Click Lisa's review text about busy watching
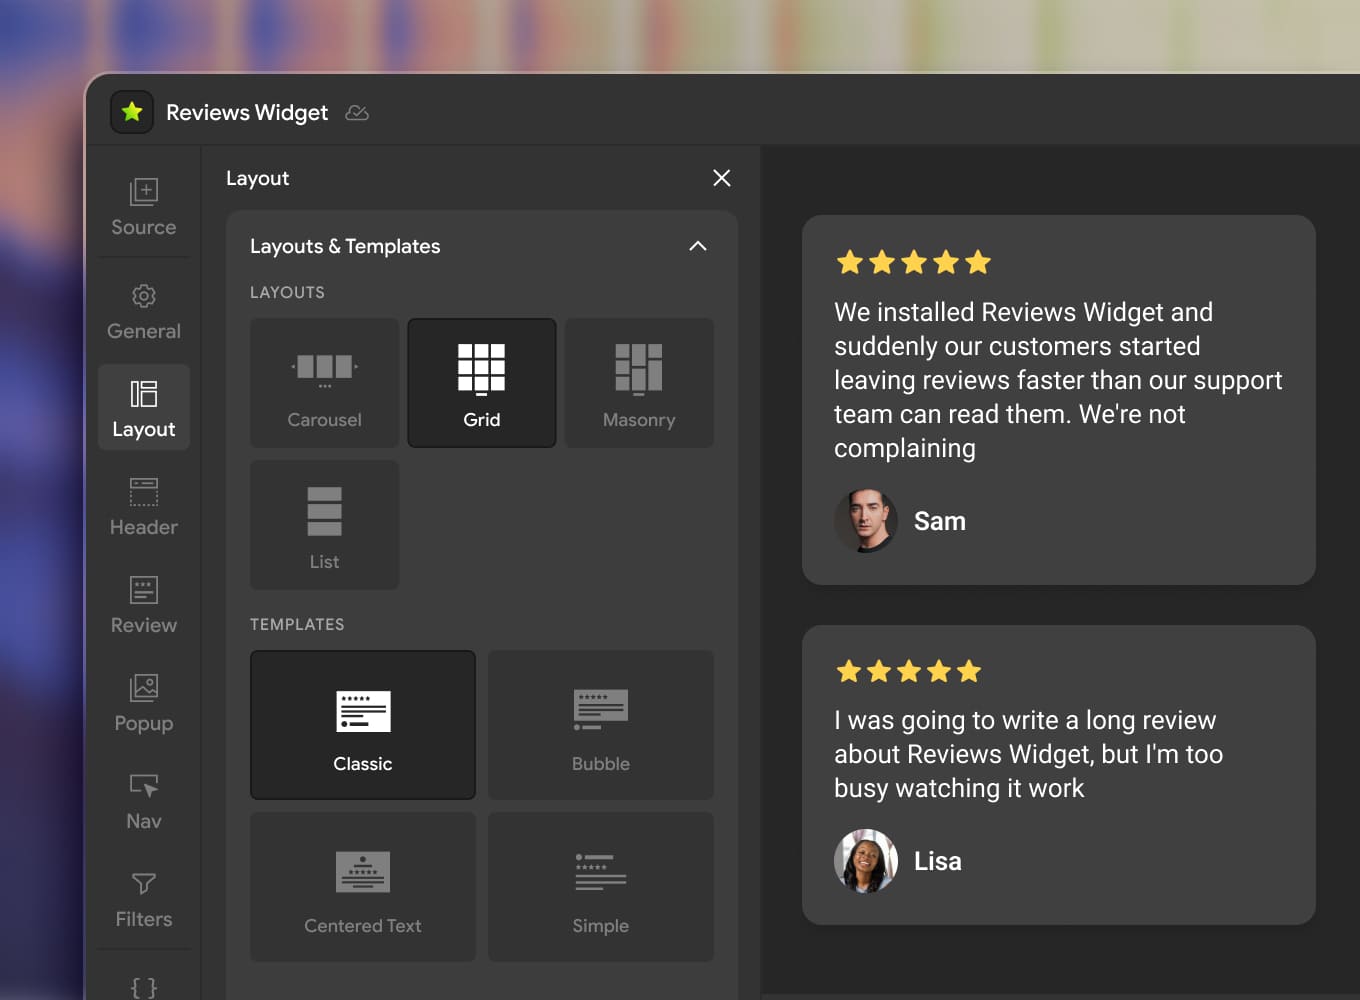The height and width of the screenshot is (1000, 1360). [x=1029, y=754]
